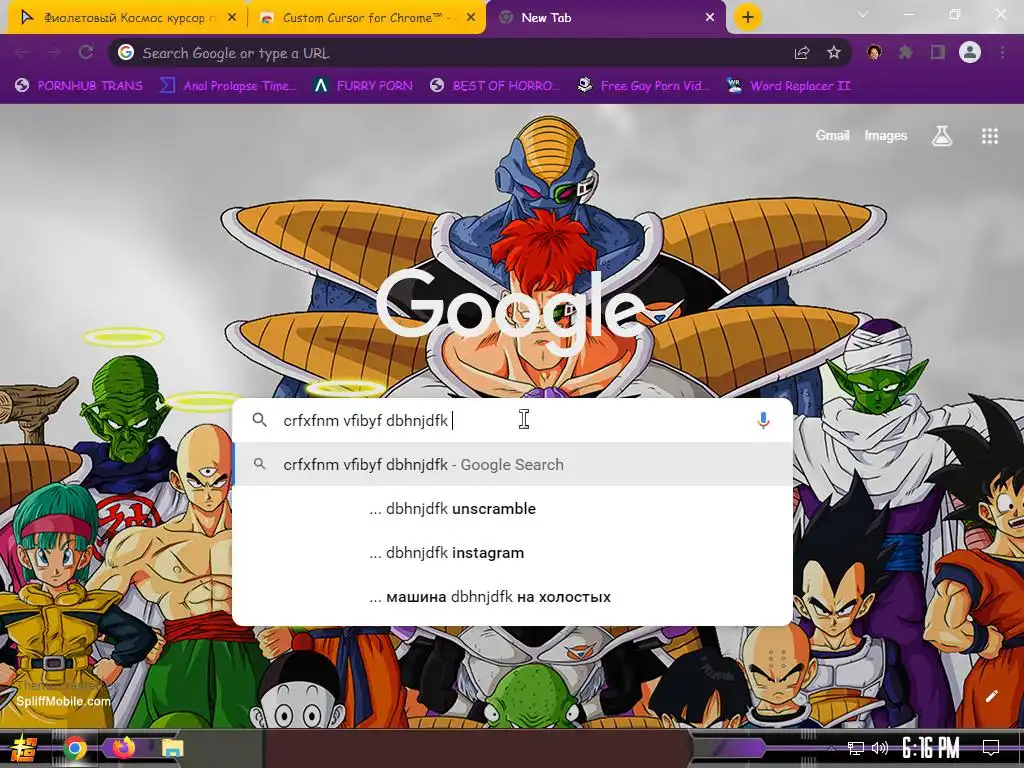Open the side panel toolbar icon

tap(938, 52)
